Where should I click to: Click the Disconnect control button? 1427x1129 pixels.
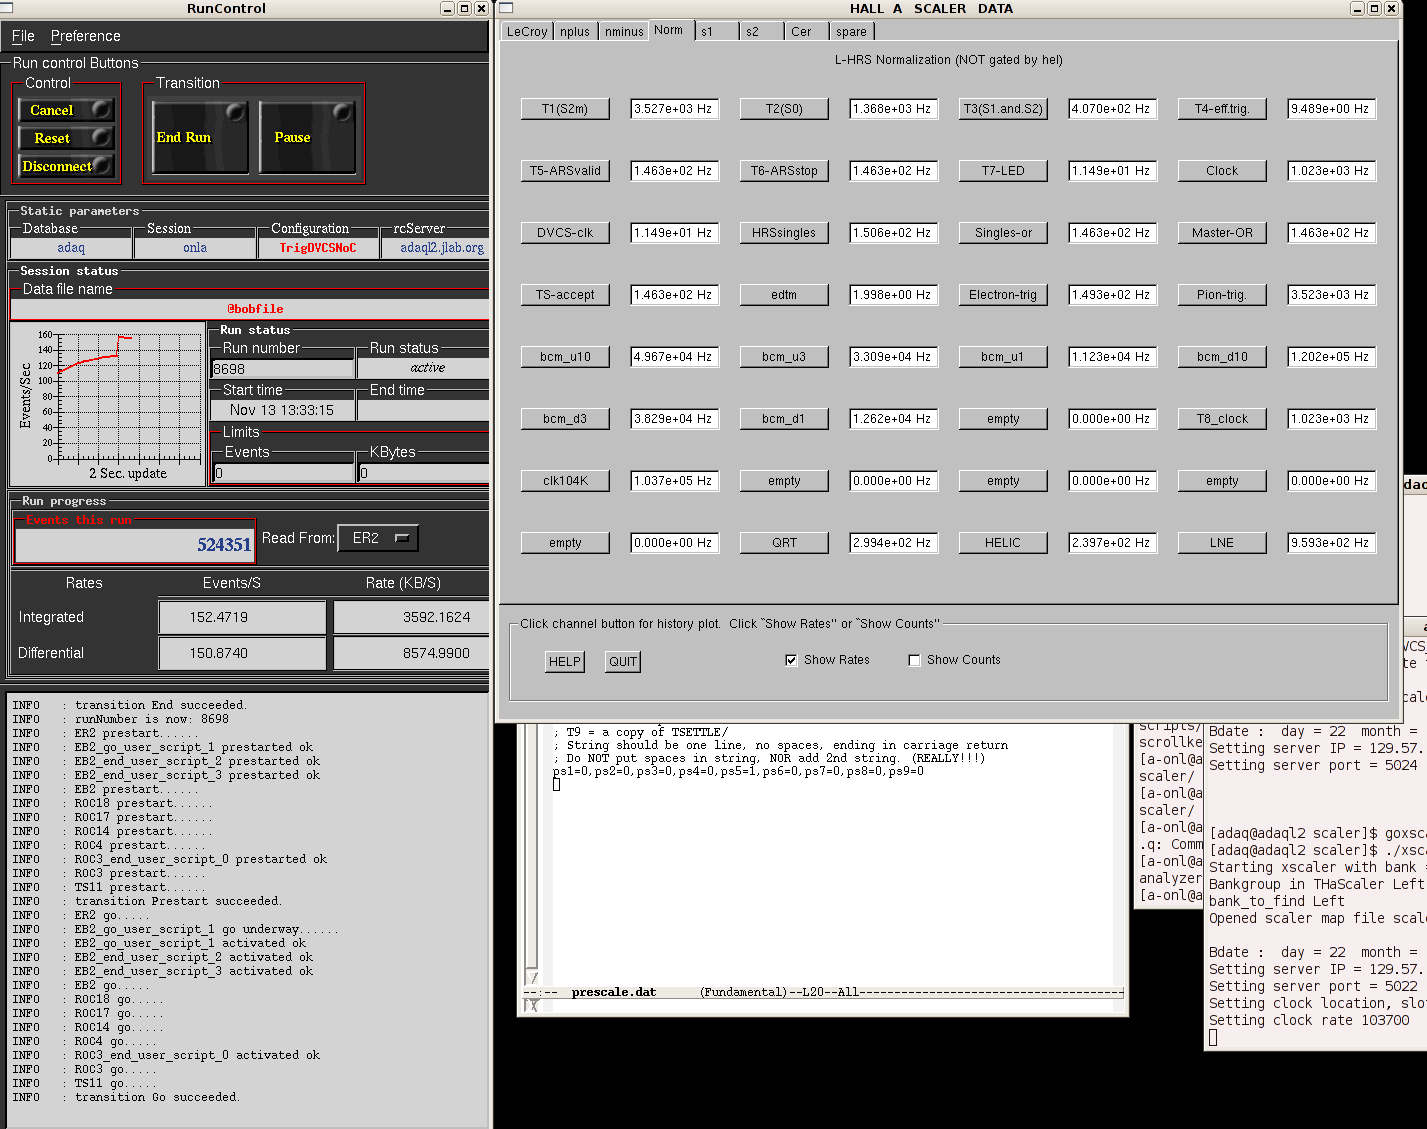(66, 166)
